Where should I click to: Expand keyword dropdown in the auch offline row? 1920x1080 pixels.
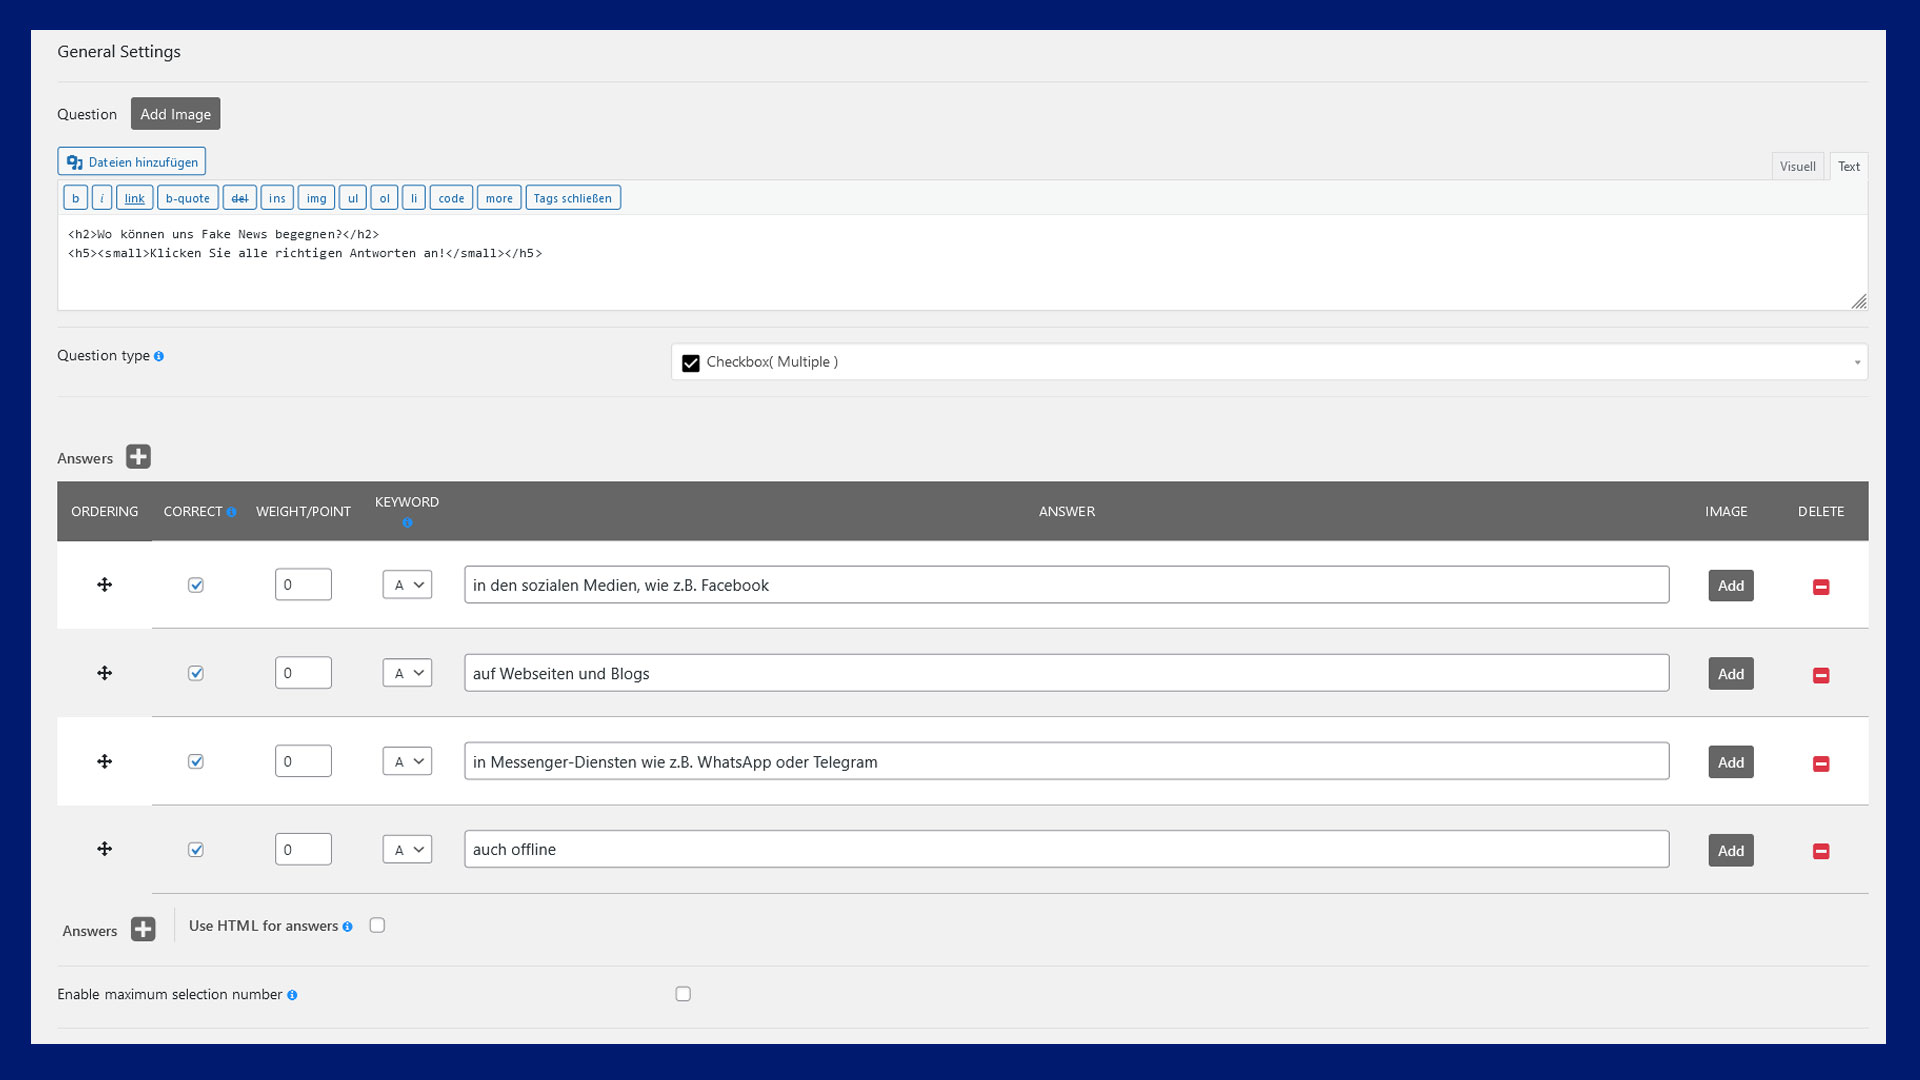[407, 849]
